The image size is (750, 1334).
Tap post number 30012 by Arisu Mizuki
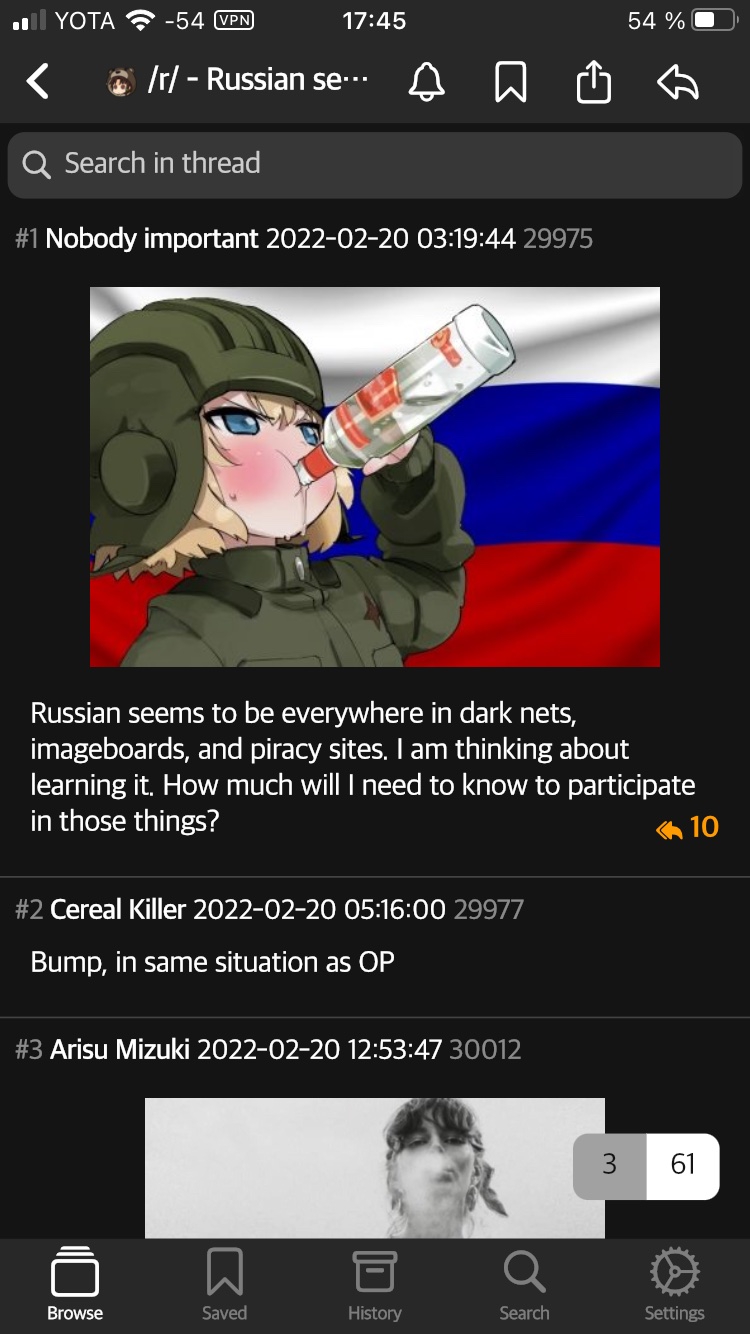485,1049
